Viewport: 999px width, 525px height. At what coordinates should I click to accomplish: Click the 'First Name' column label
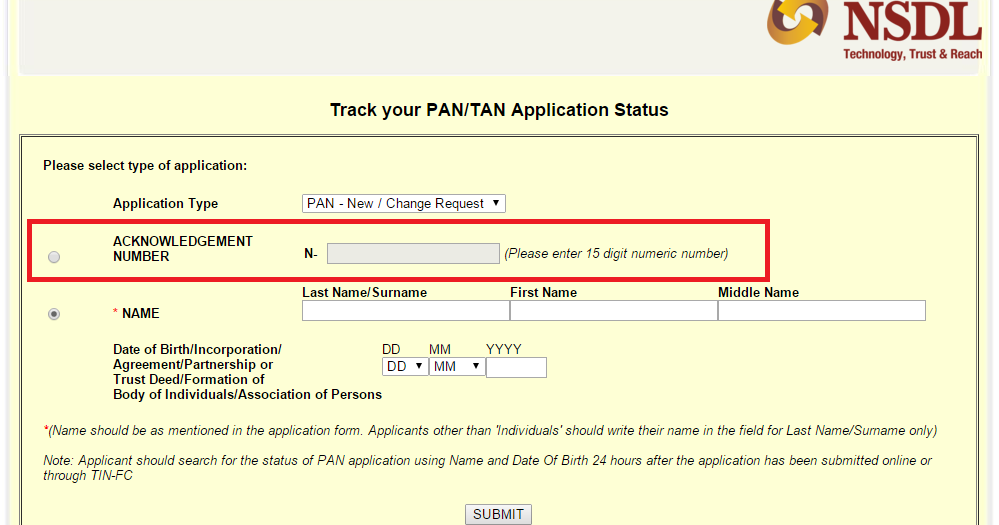click(x=543, y=292)
